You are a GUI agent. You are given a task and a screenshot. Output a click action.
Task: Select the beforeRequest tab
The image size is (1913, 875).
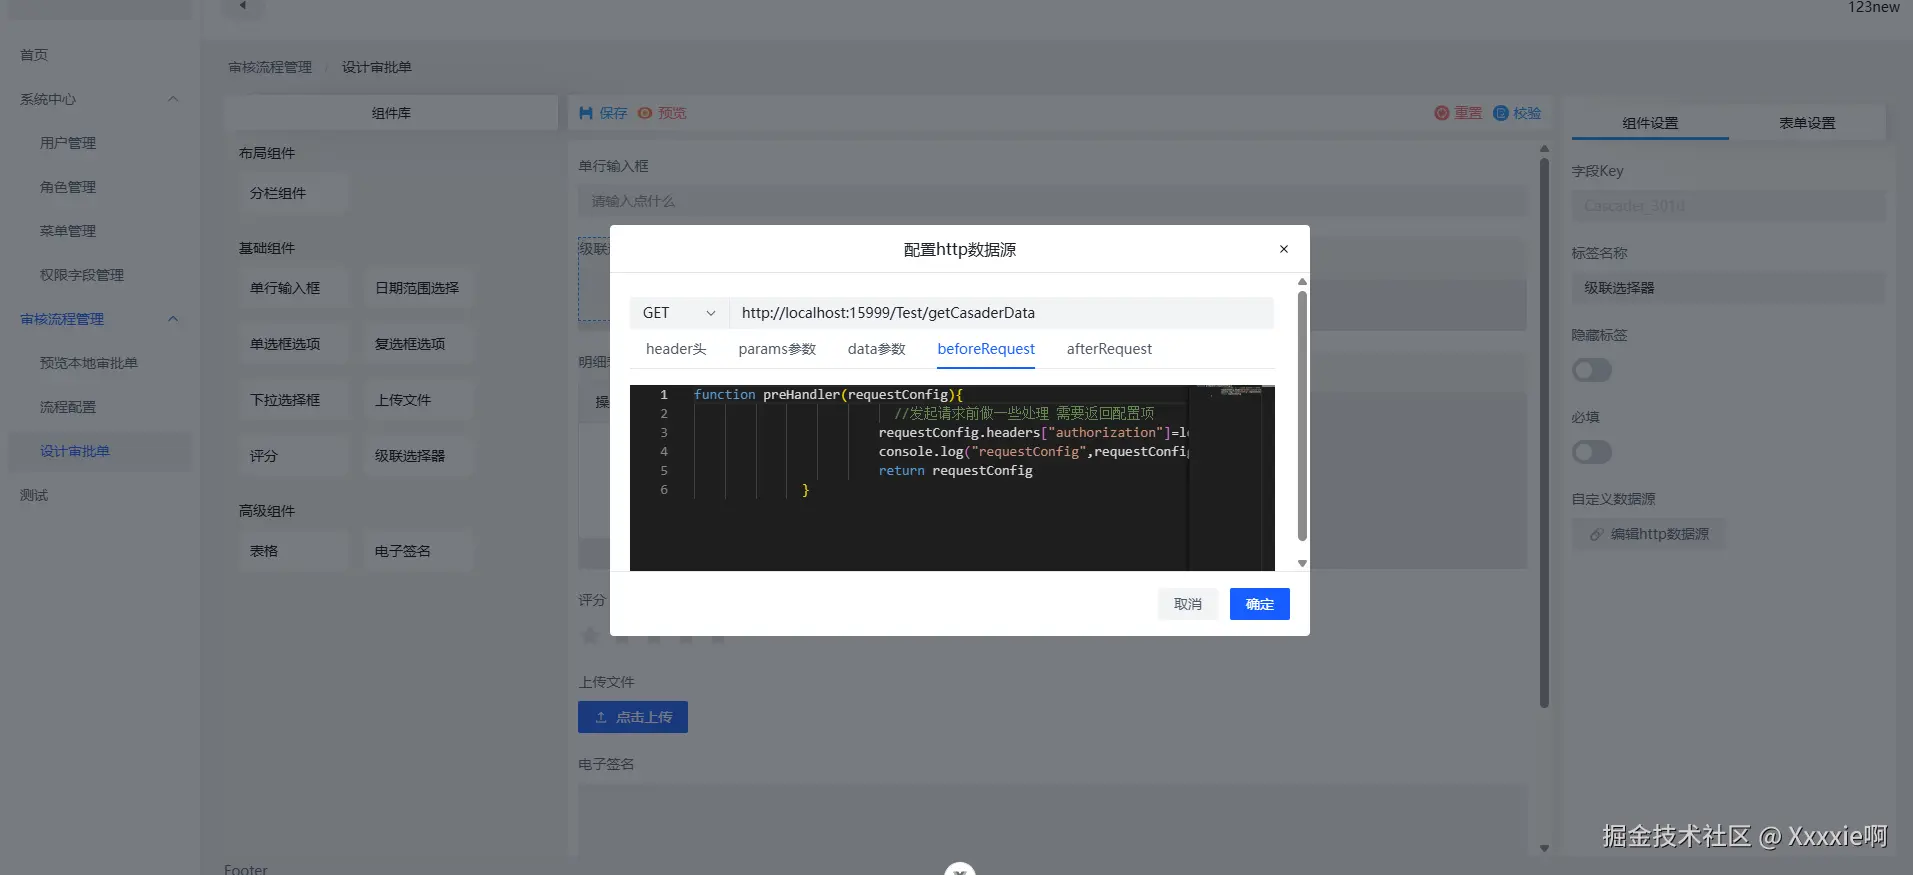[x=986, y=349]
